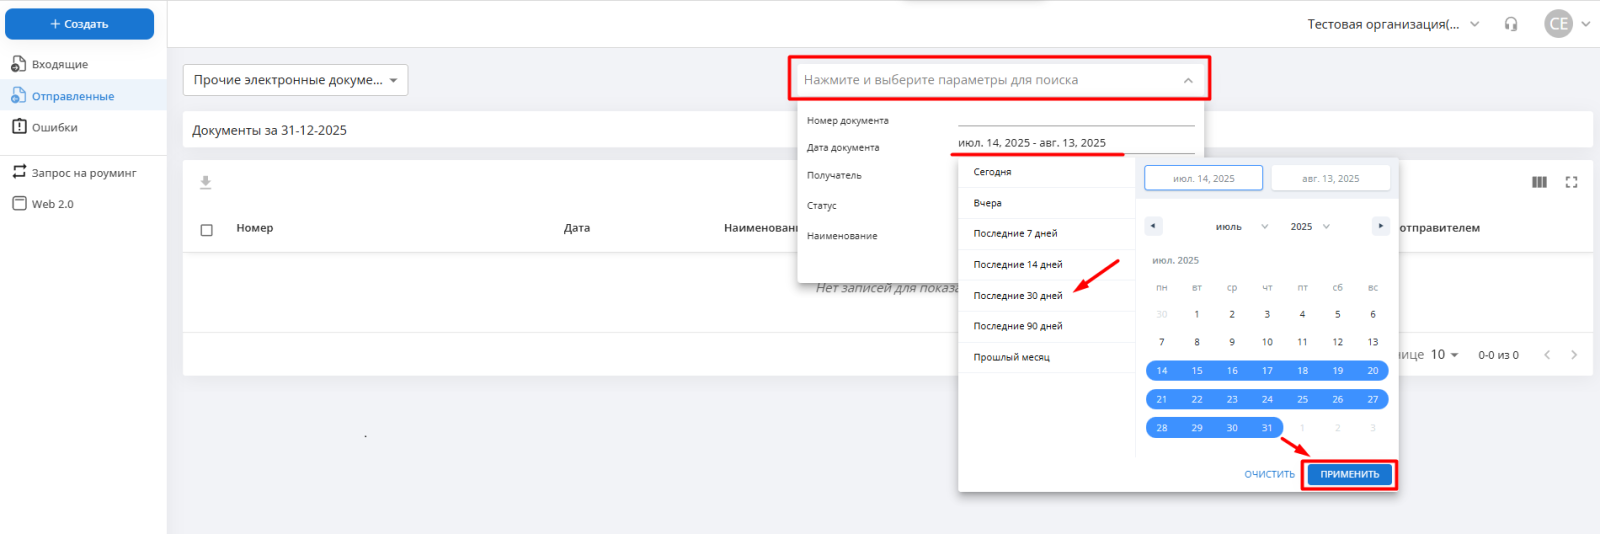Screen dimensions: 1600x534
Task: Choose Последние 30 дней preset
Action: pyautogui.click(x=1018, y=296)
